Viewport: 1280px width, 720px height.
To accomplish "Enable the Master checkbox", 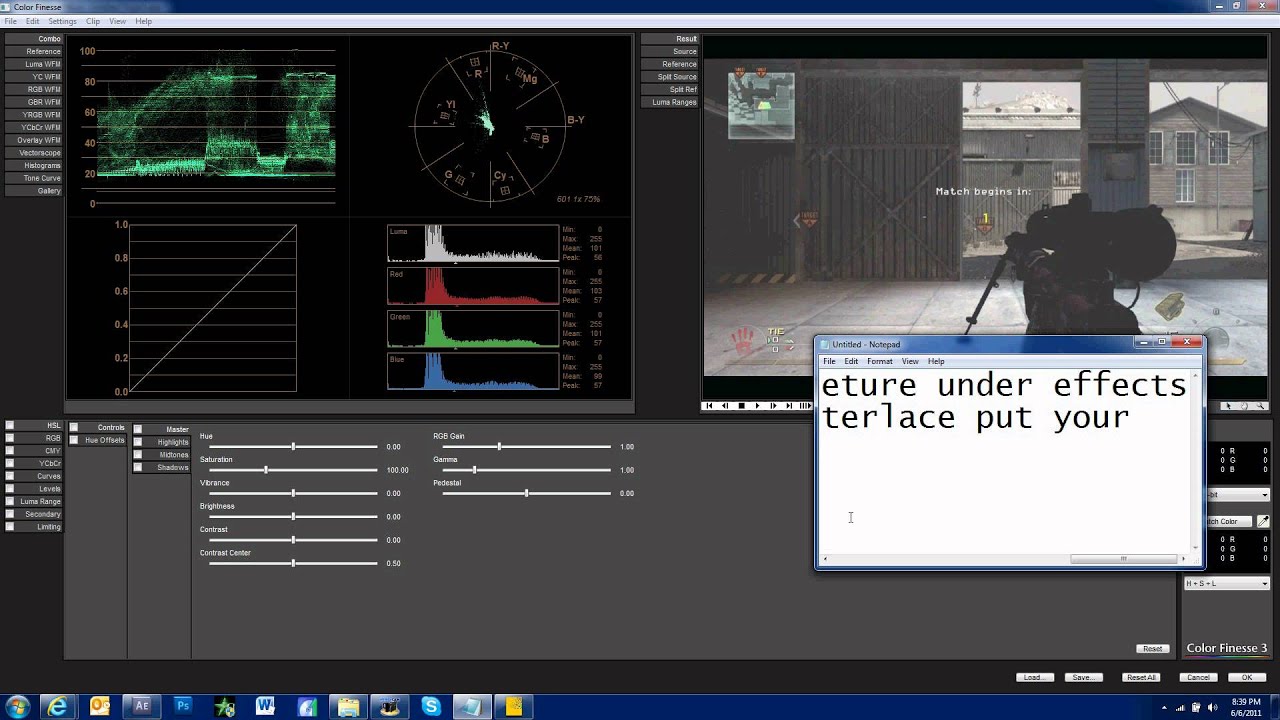I will pyautogui.click(x=138, y=429).
